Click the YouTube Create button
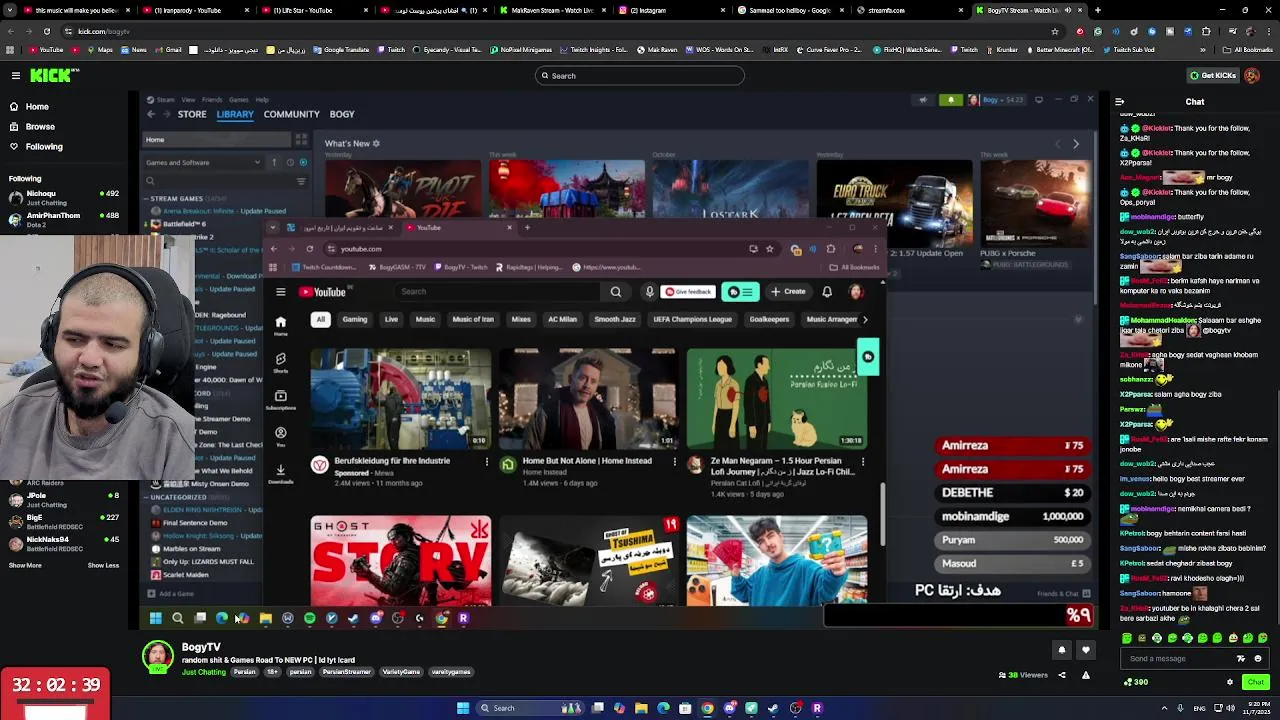 coord(788,292)
